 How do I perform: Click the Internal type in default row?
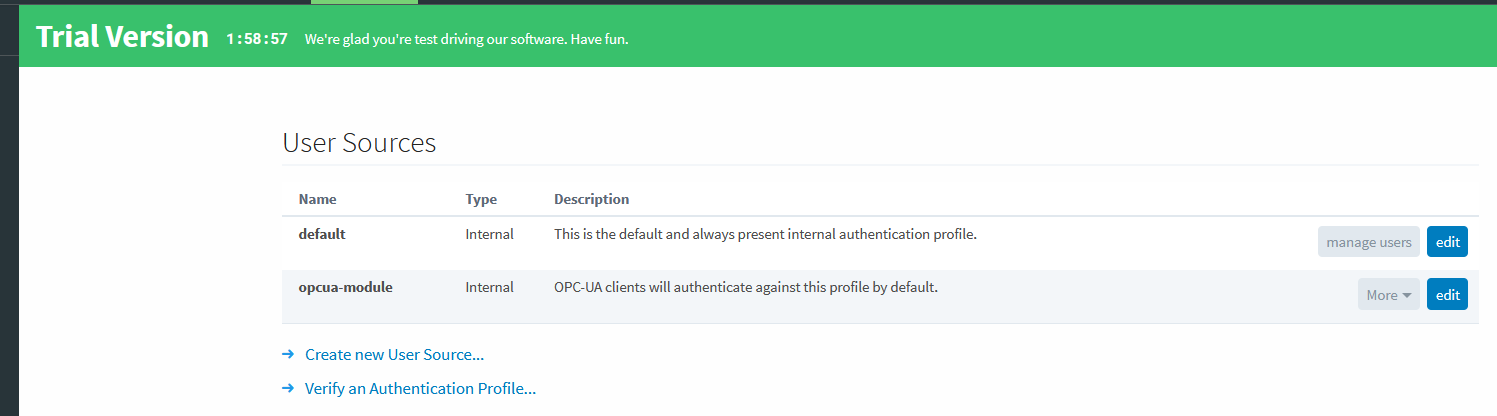(x=490, y=234)
